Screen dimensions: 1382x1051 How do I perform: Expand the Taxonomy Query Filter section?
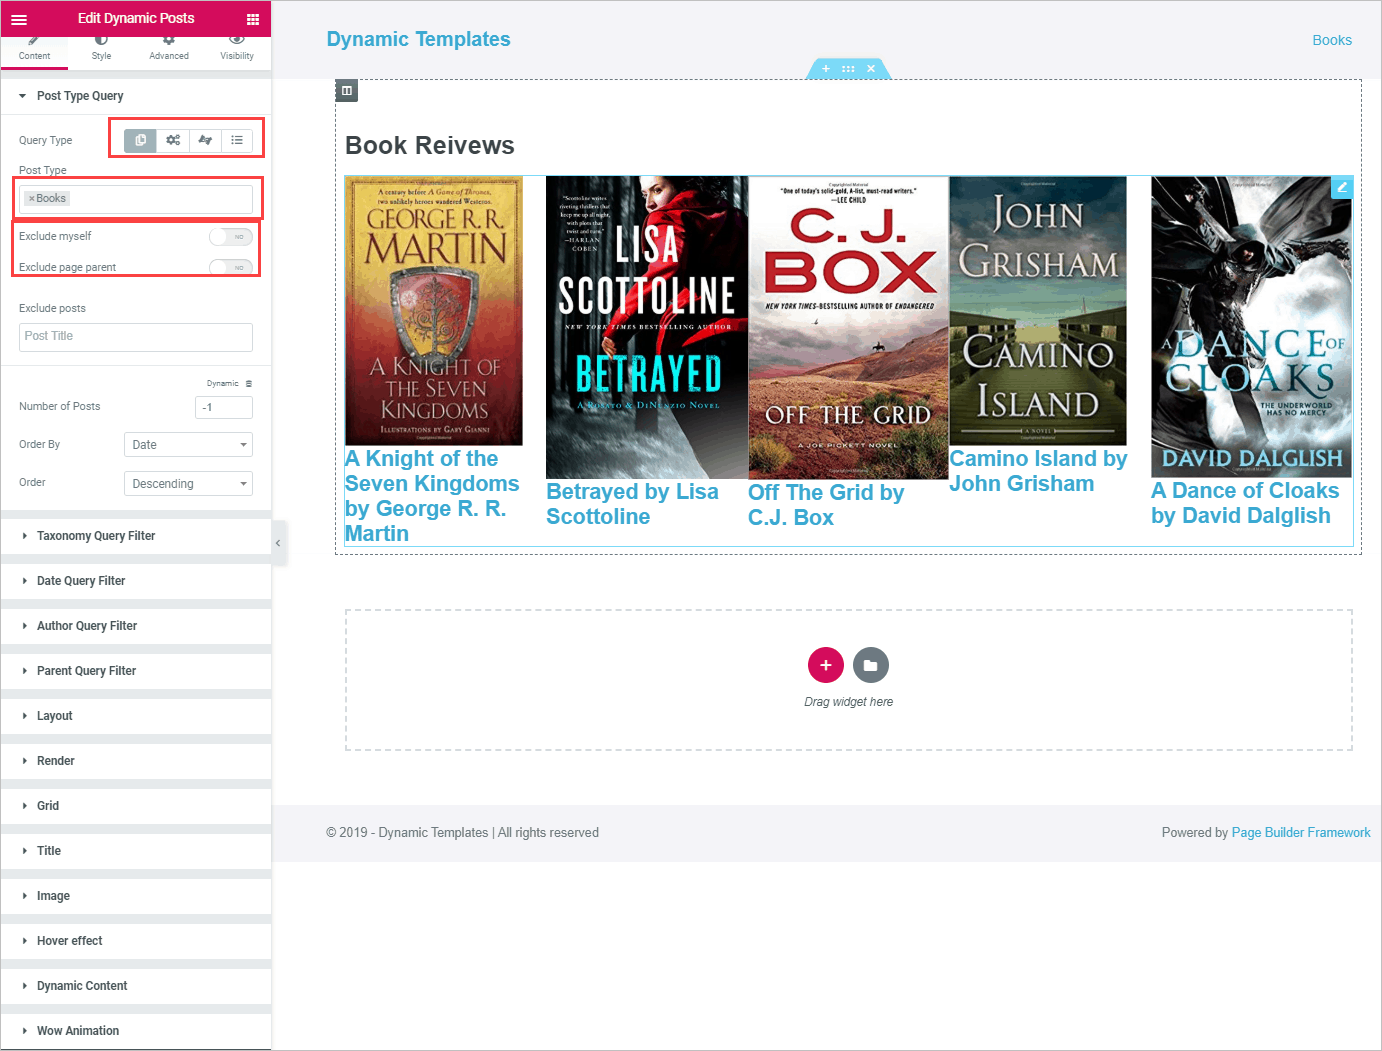tap(96, 536)
